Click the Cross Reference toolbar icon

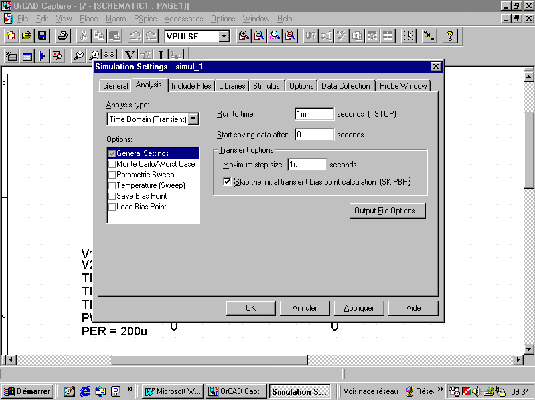point(373,36)
